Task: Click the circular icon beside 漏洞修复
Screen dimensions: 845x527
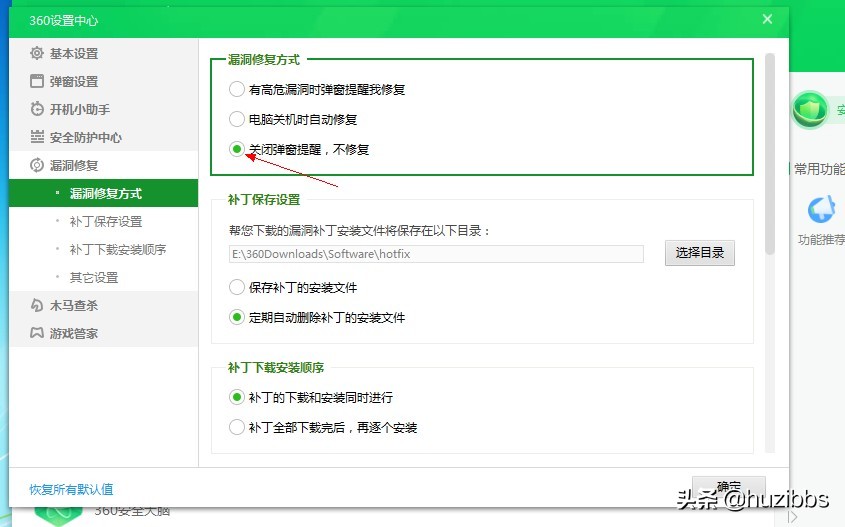Action: (37, 165)
